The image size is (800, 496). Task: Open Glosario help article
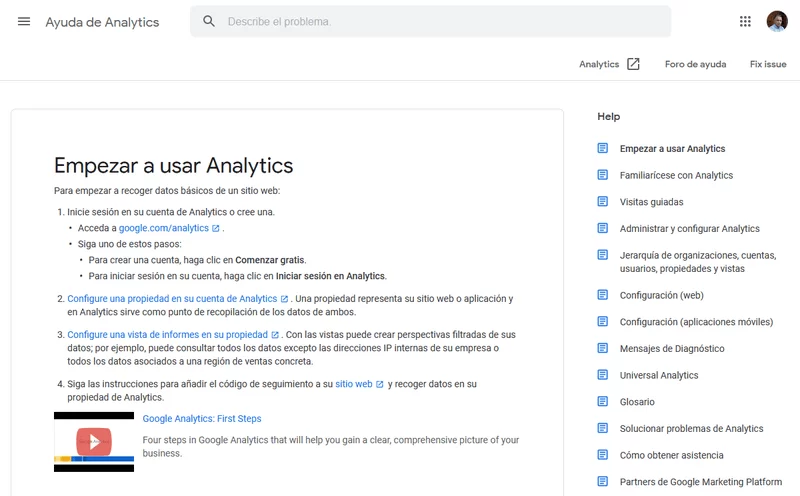[x=637, y=402]
